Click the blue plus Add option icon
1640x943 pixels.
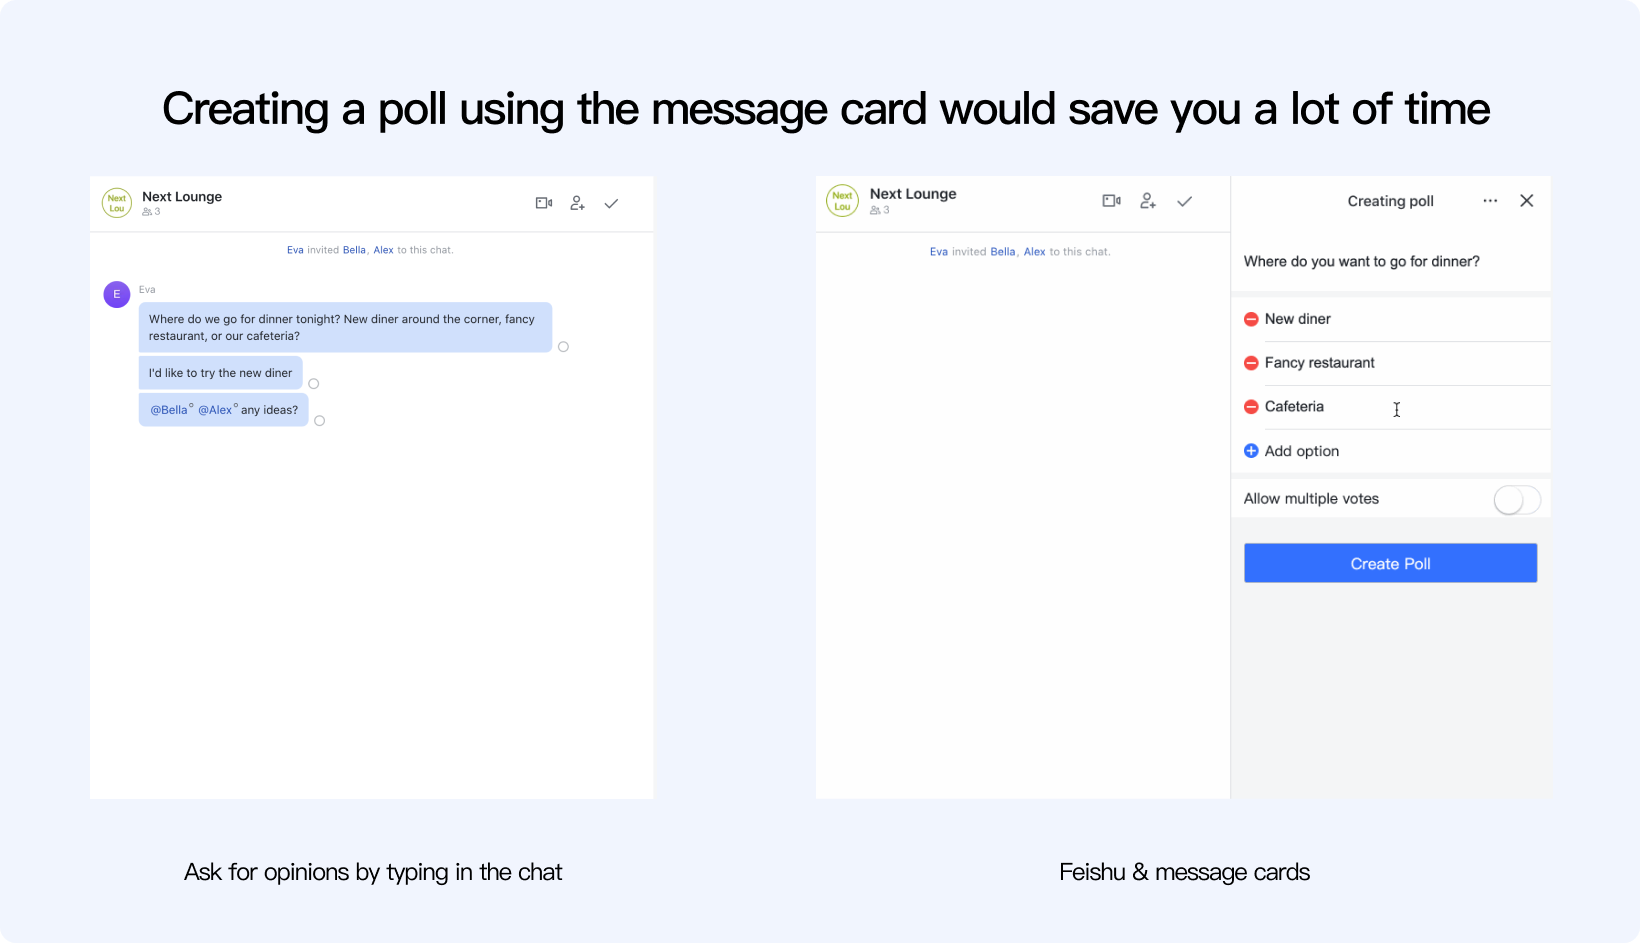[1251, 451]
